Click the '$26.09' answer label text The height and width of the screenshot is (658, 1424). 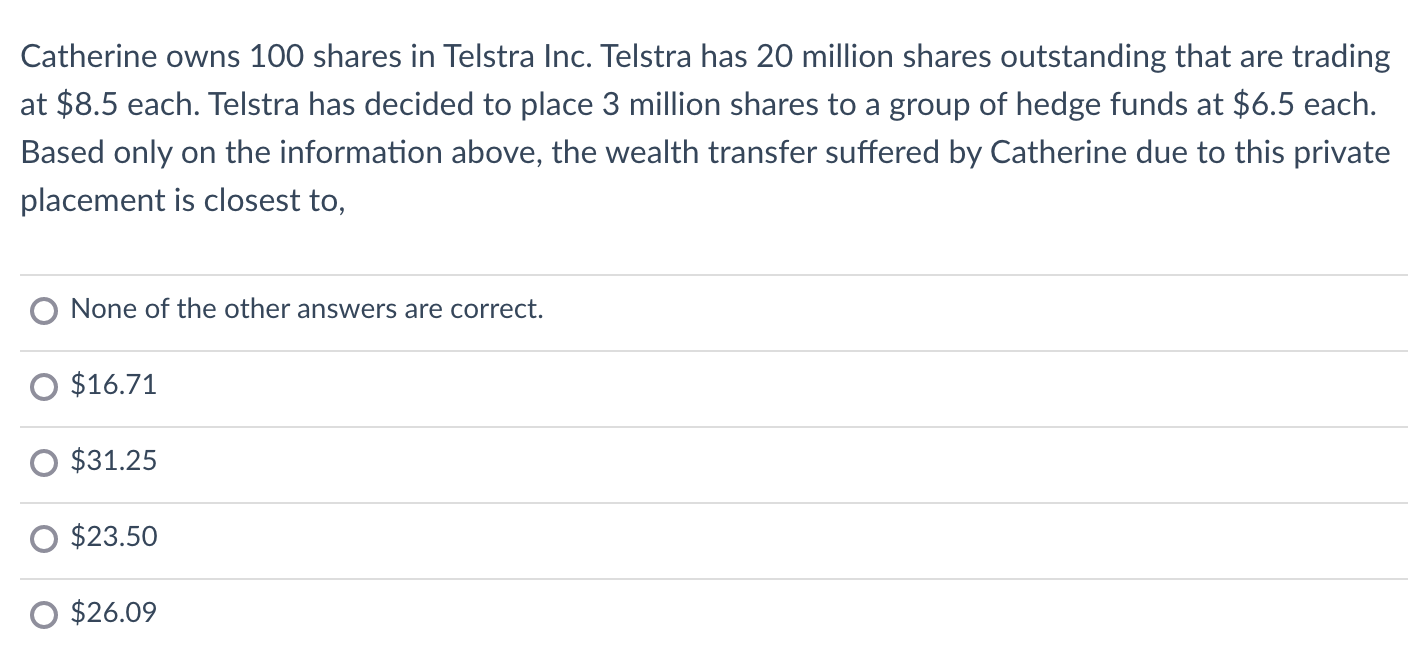point(114,613)
